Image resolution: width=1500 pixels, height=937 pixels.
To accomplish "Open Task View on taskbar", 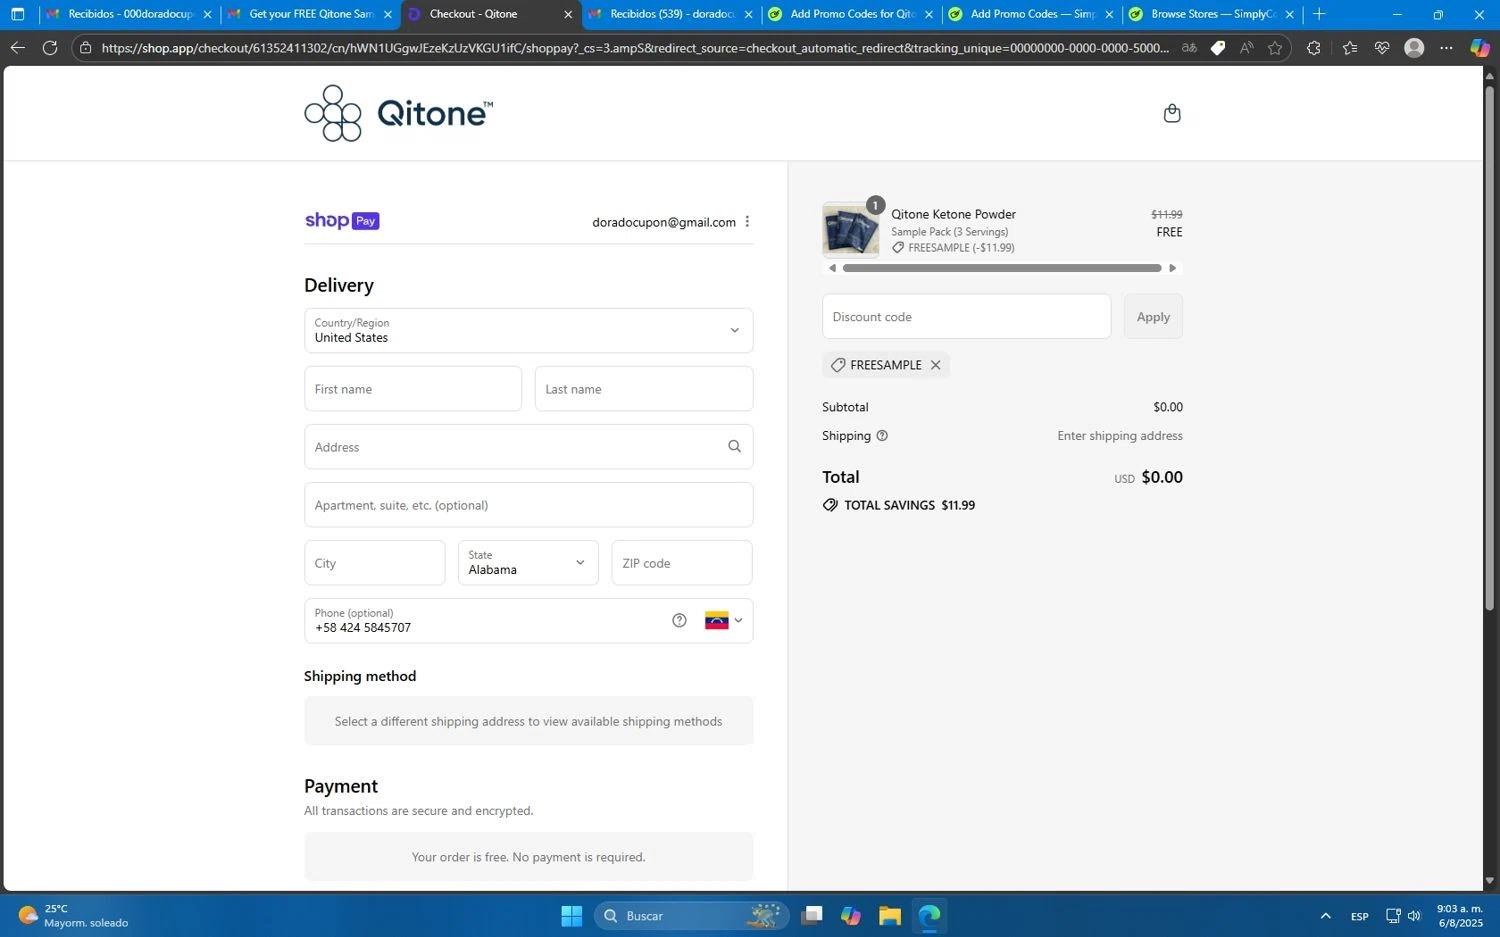I will click(x=812, y=915).
